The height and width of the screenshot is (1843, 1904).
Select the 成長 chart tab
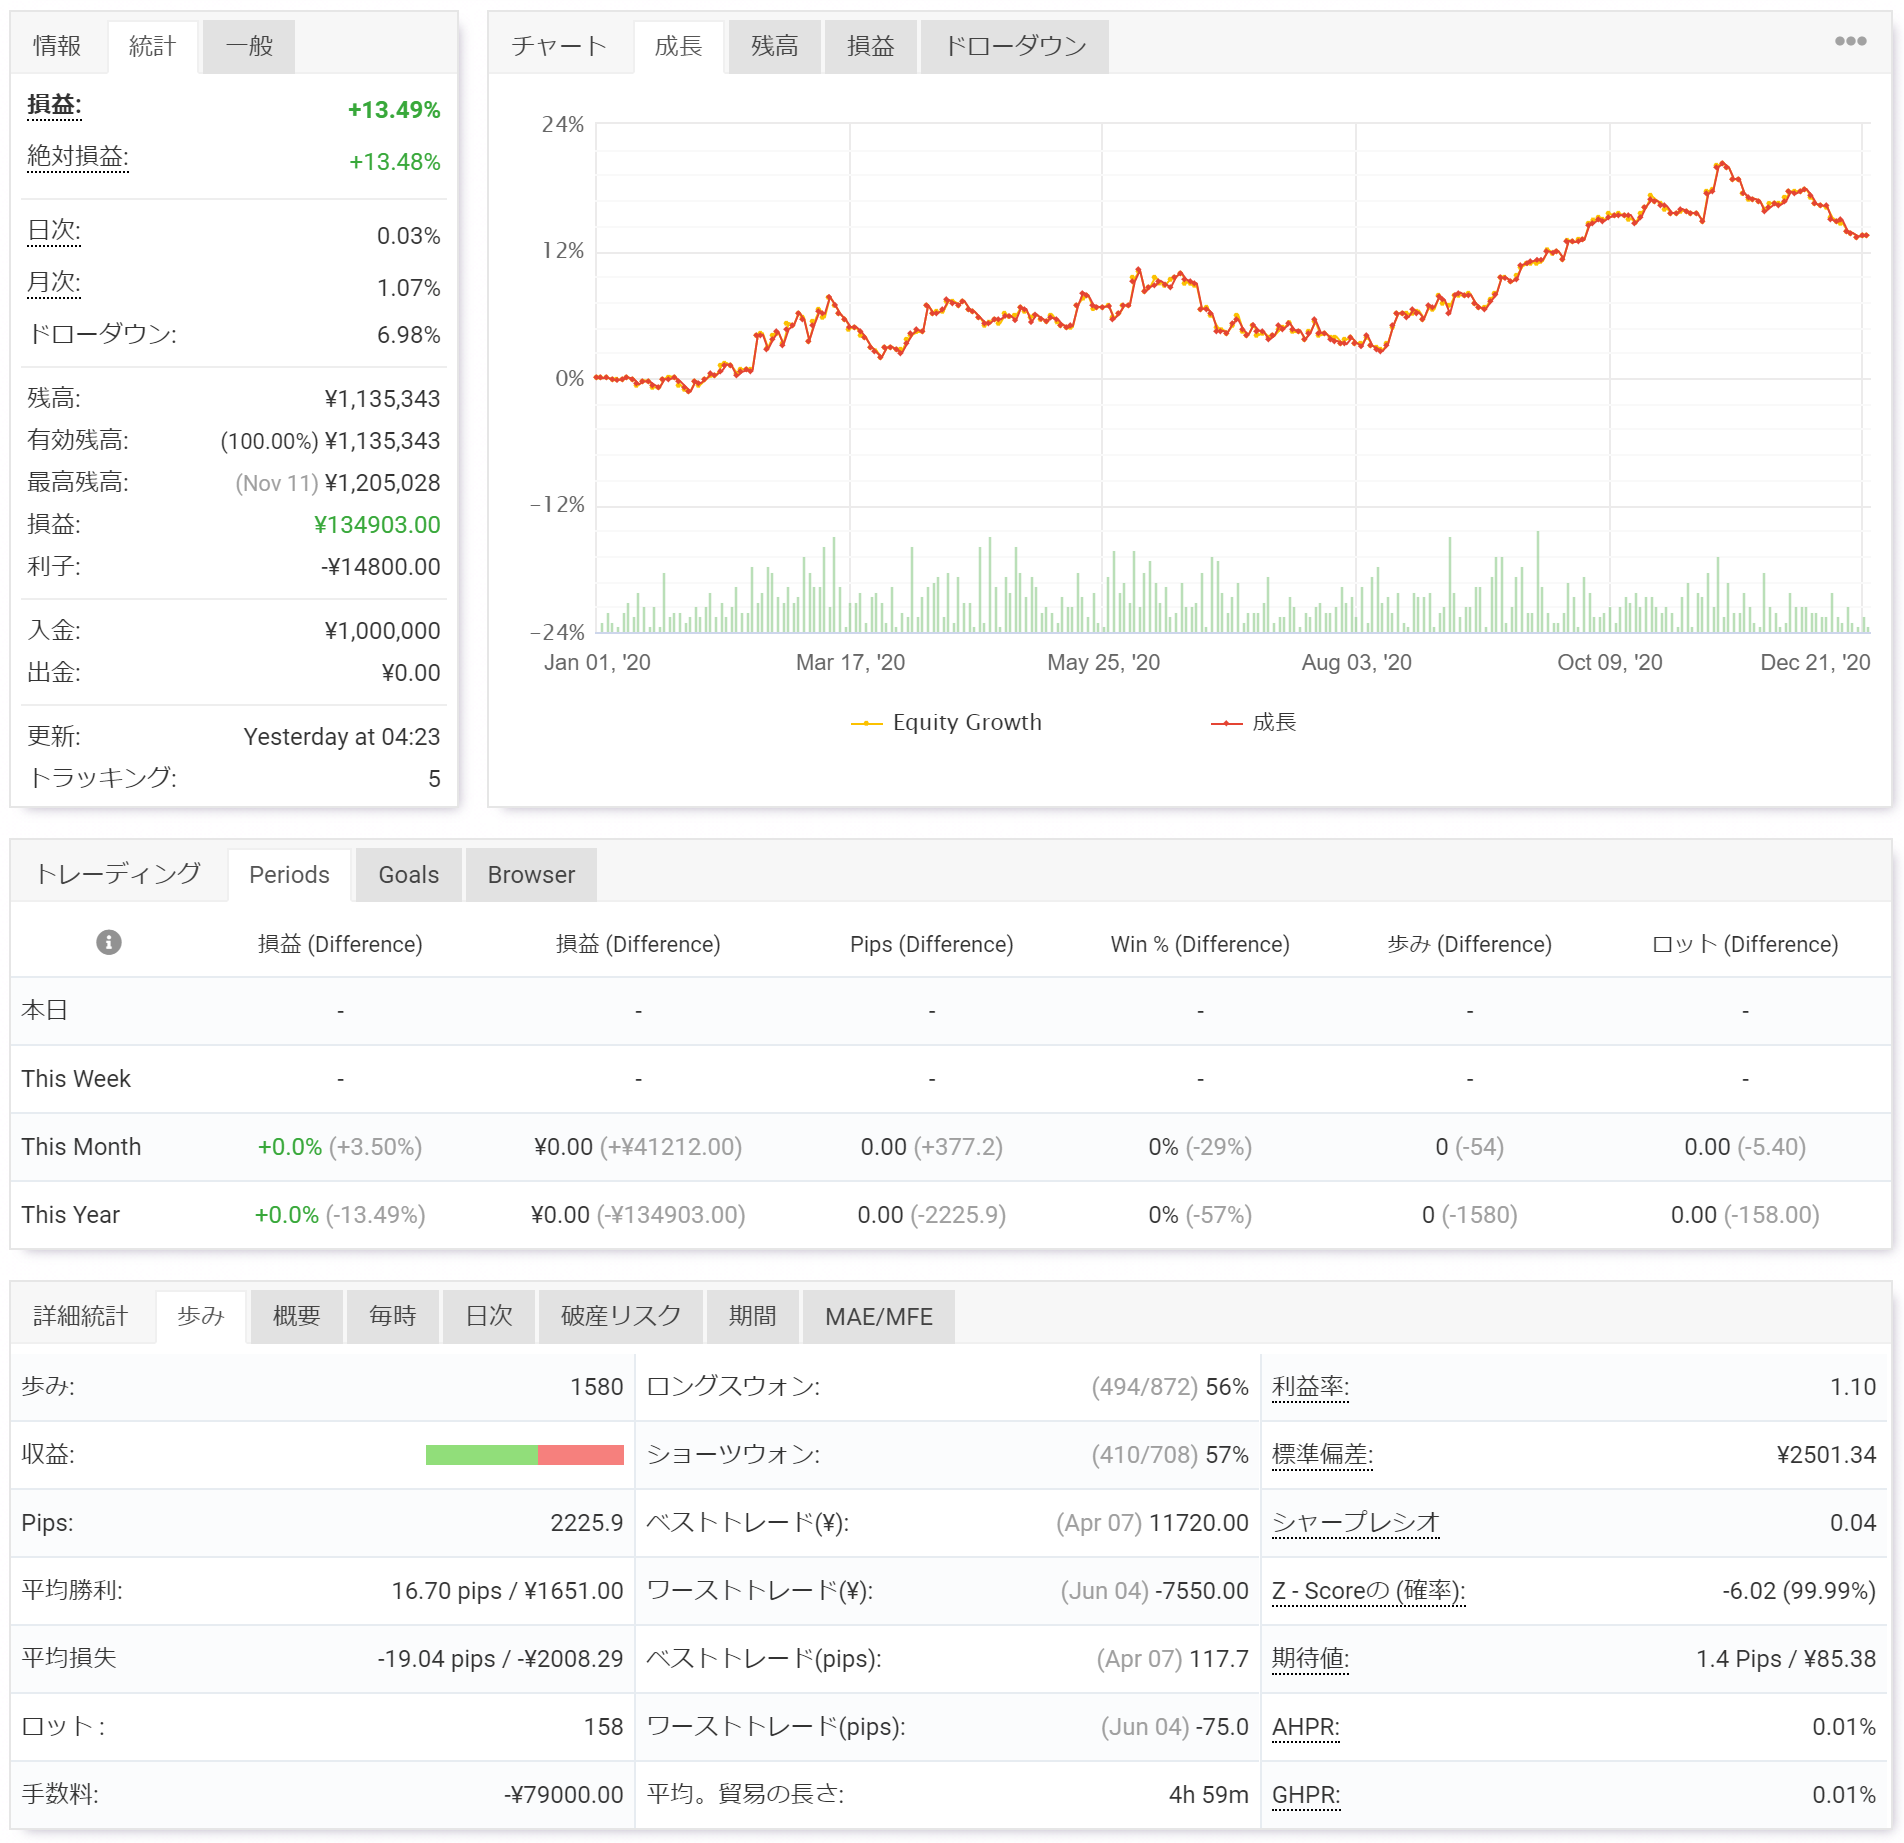679,46
